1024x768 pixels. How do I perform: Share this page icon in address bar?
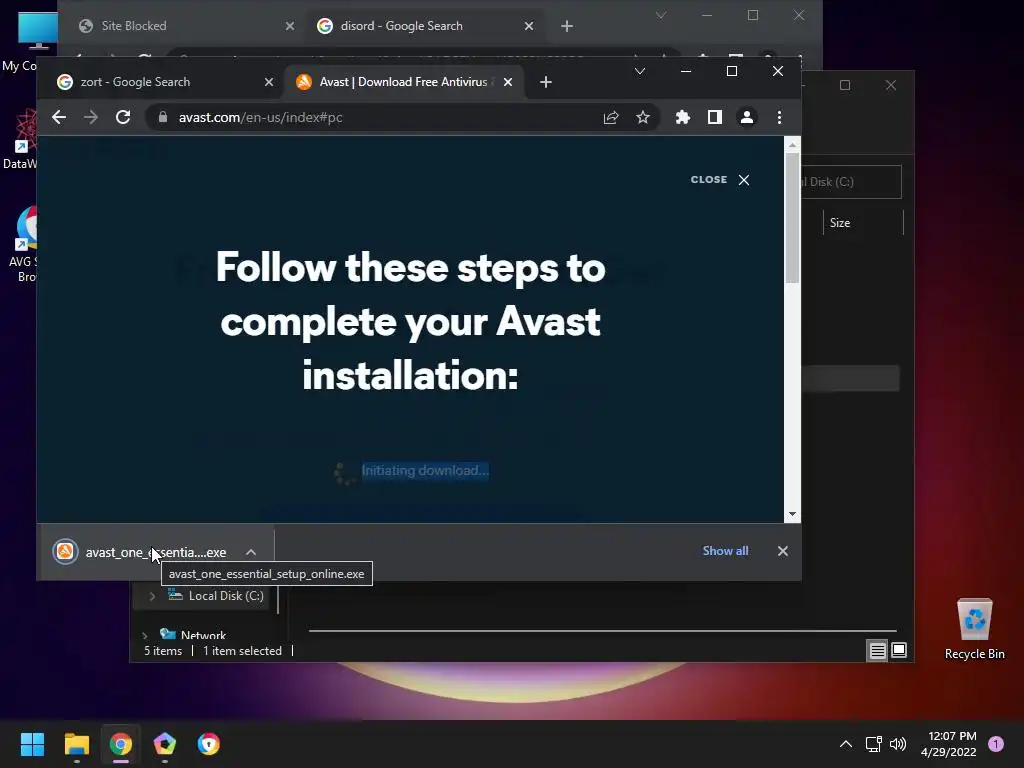[x=611, y=118]
